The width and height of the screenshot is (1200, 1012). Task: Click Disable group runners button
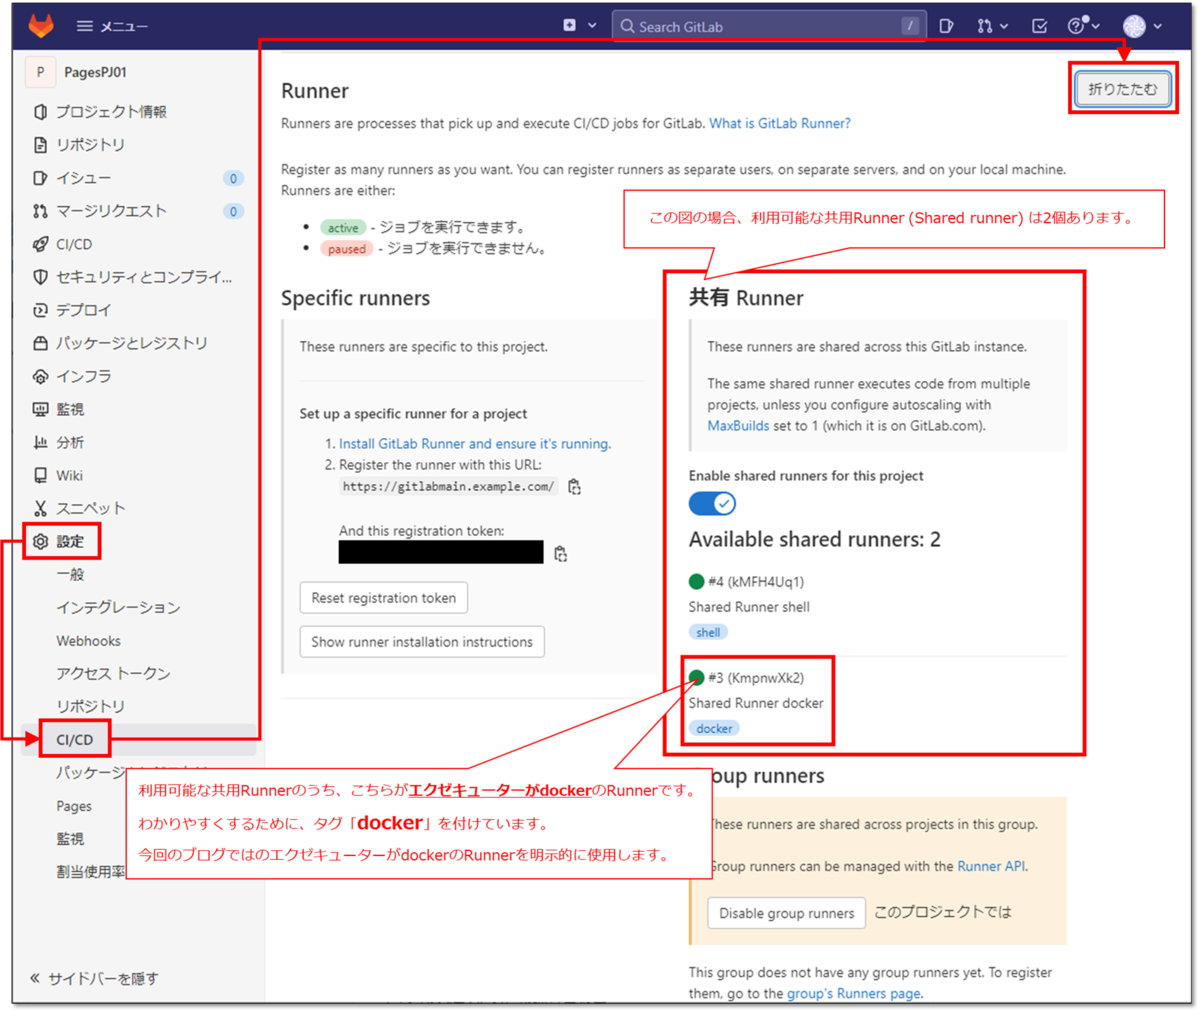pos(786,913)
